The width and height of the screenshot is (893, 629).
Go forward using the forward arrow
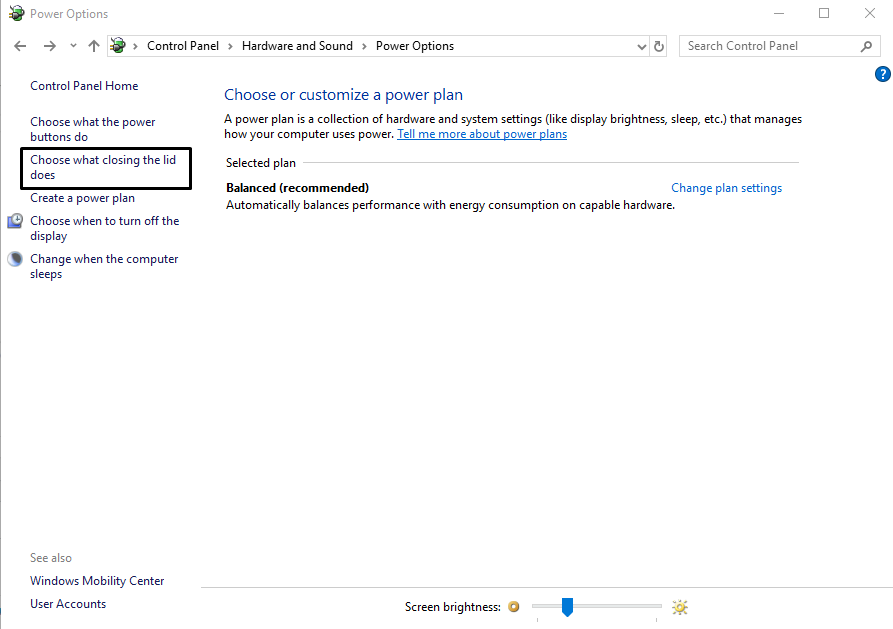point(50,46)
